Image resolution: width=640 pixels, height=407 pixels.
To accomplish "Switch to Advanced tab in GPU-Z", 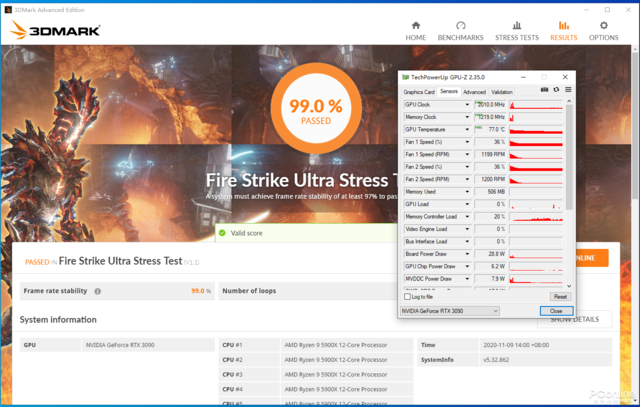I will pos(474,92).
